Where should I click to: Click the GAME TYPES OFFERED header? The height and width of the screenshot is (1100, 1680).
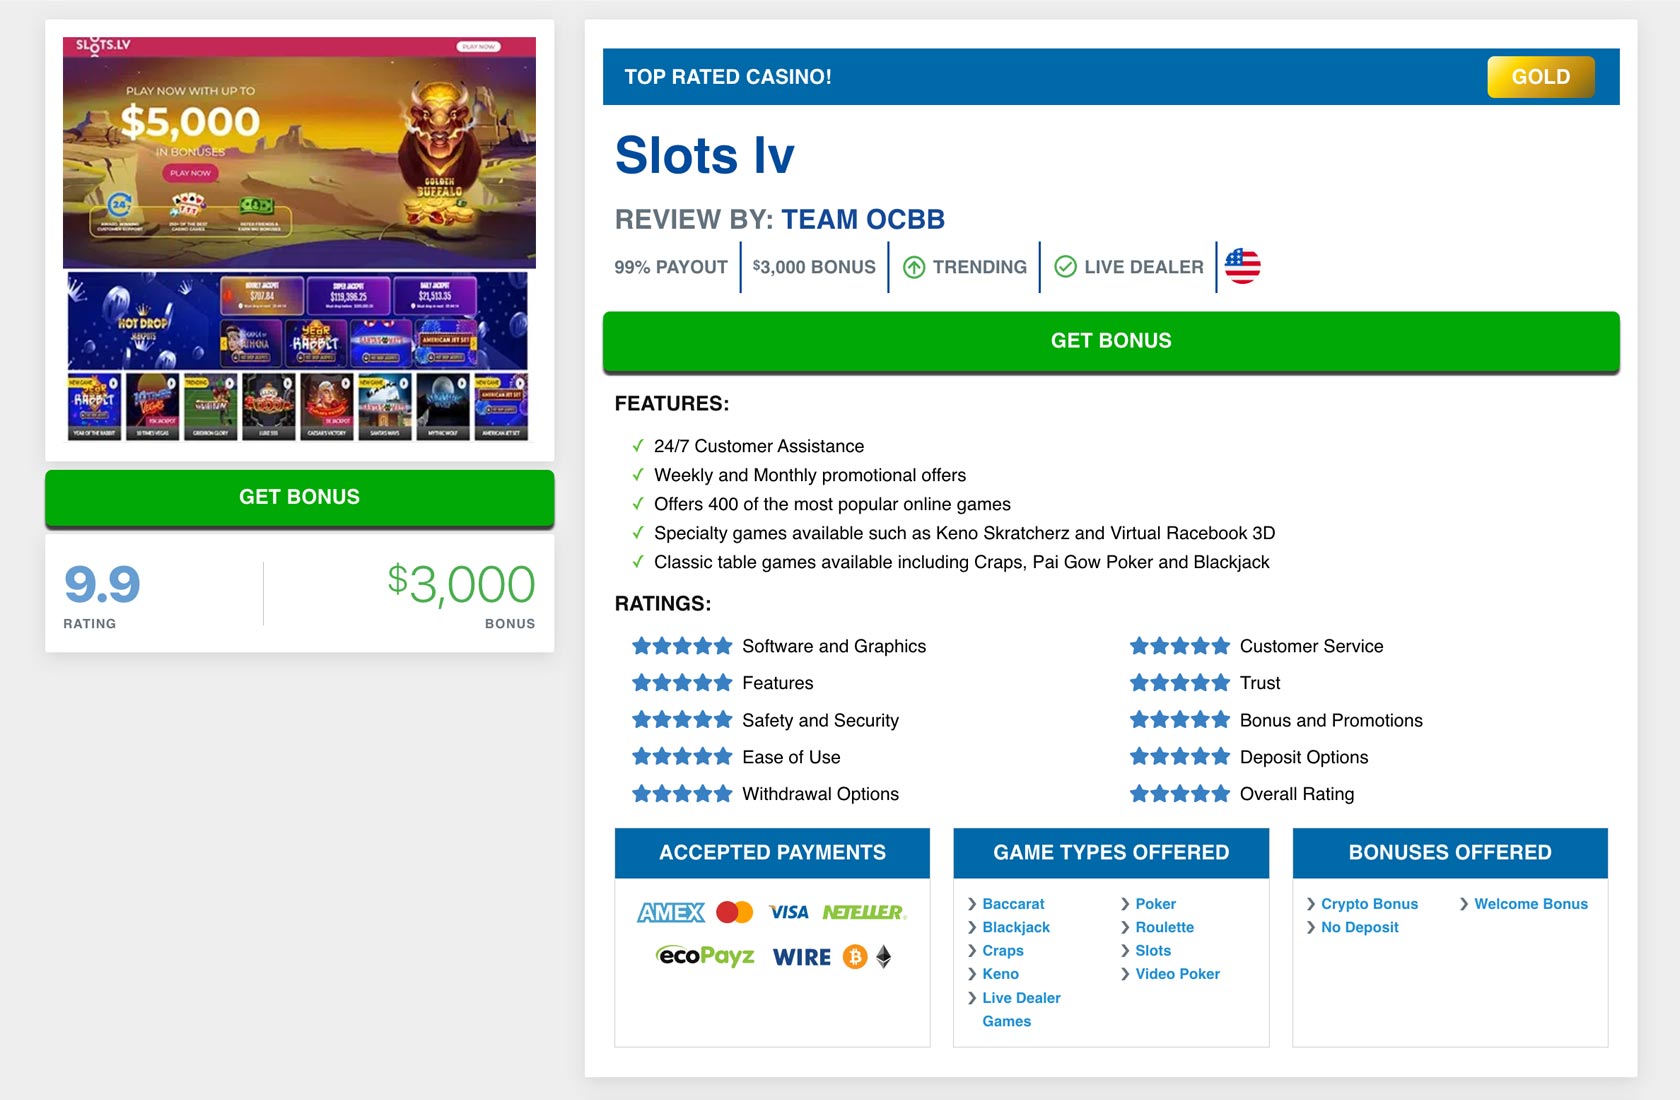(1111, 853)
